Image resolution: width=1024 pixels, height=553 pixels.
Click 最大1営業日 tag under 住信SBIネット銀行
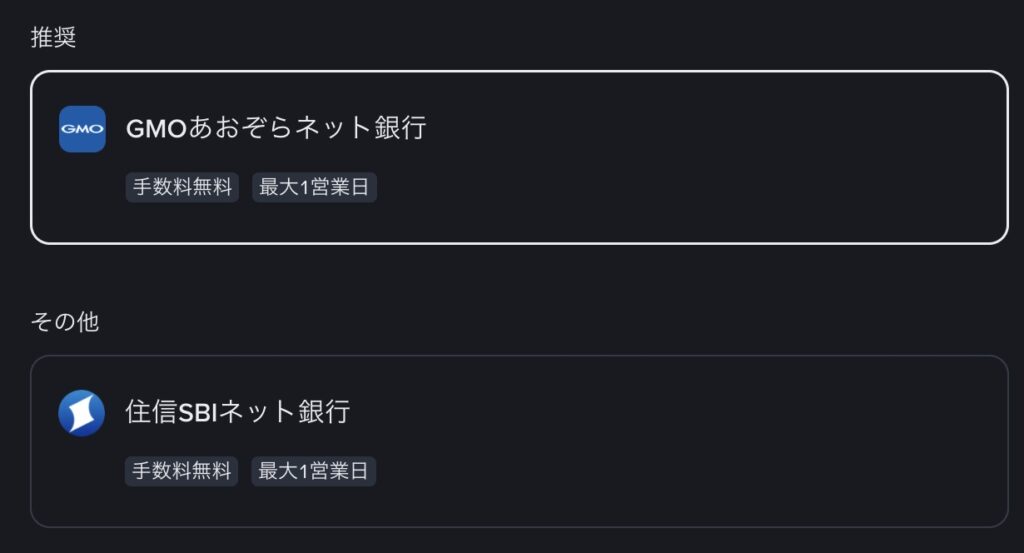pyautogui.click(x=313, y=471)
